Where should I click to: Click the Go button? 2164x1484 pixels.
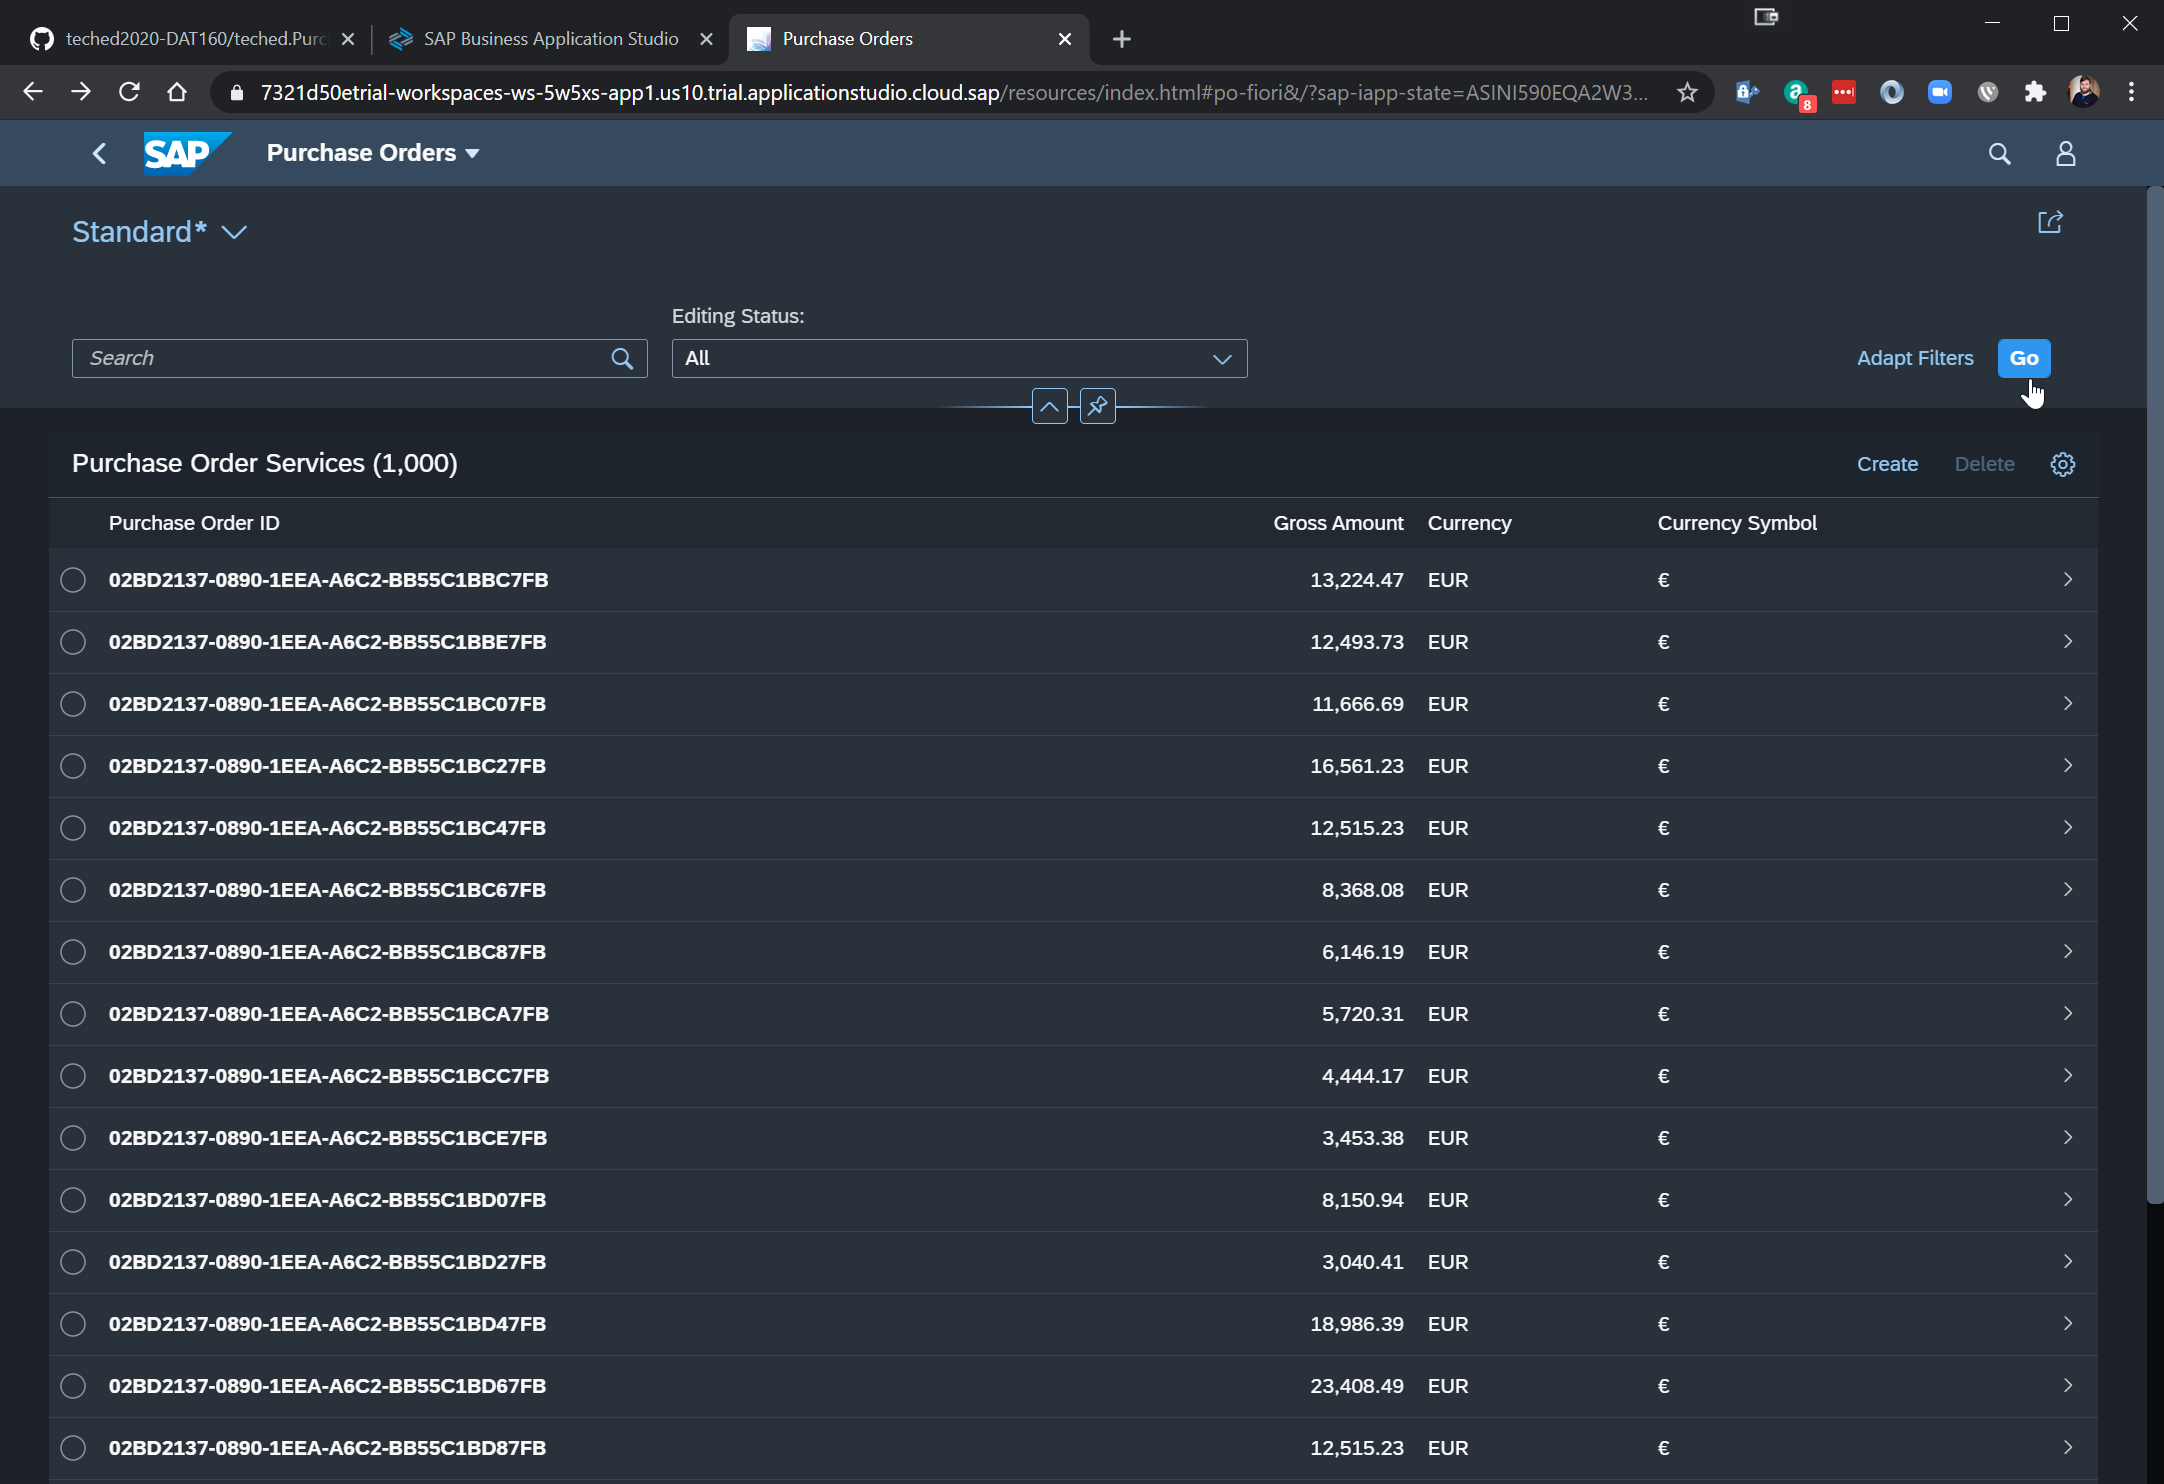pos(2024,359)
